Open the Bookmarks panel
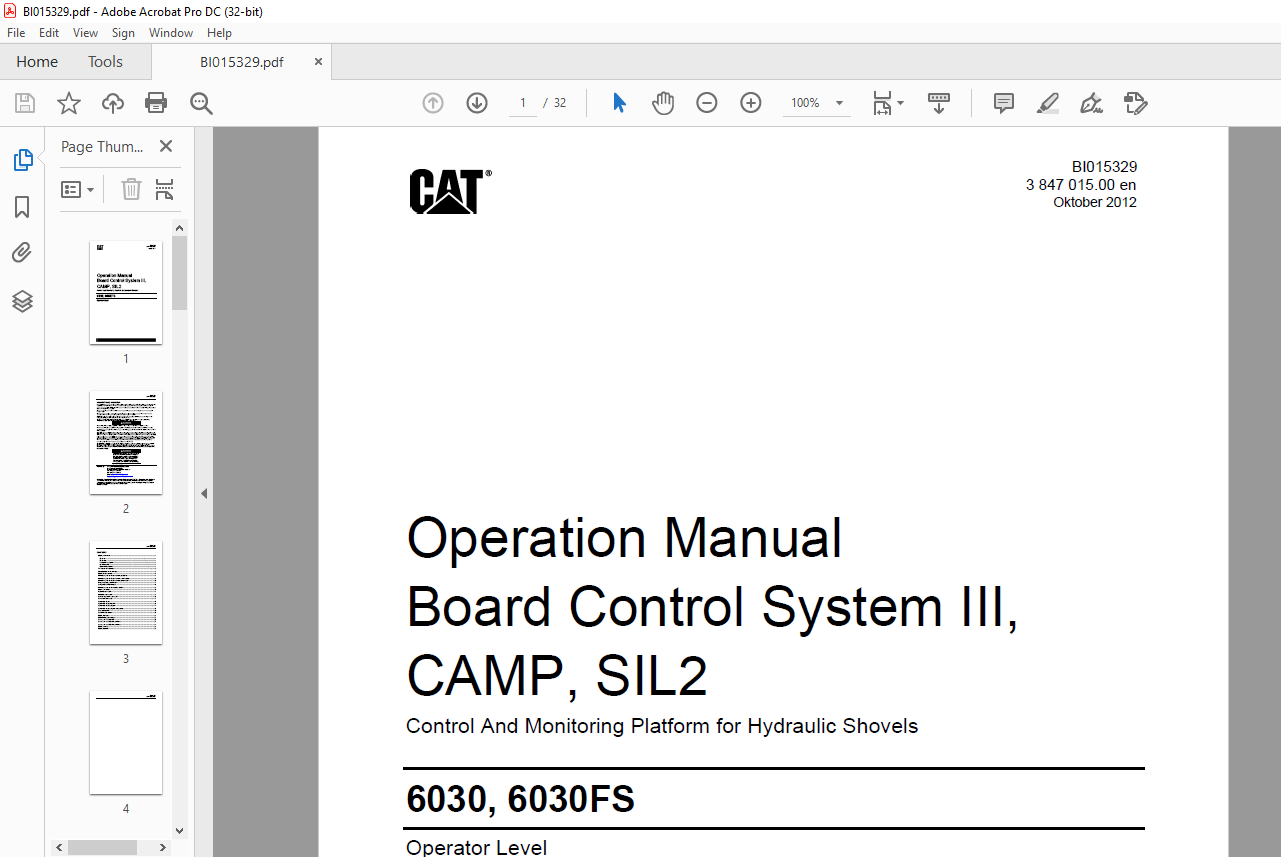The height and width of the screenshot is (857, 1281). click(22, 207)
